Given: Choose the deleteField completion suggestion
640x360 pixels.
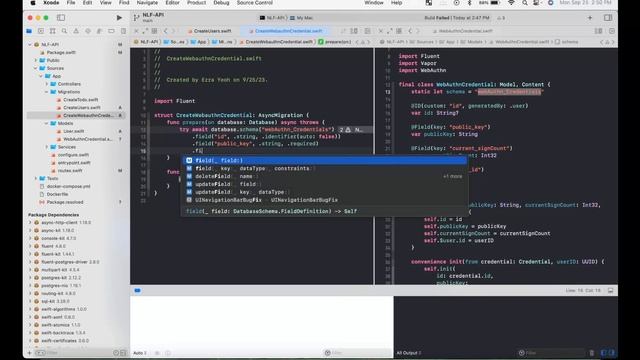Looking at the screenshot, I should click(x=324, y=176).
